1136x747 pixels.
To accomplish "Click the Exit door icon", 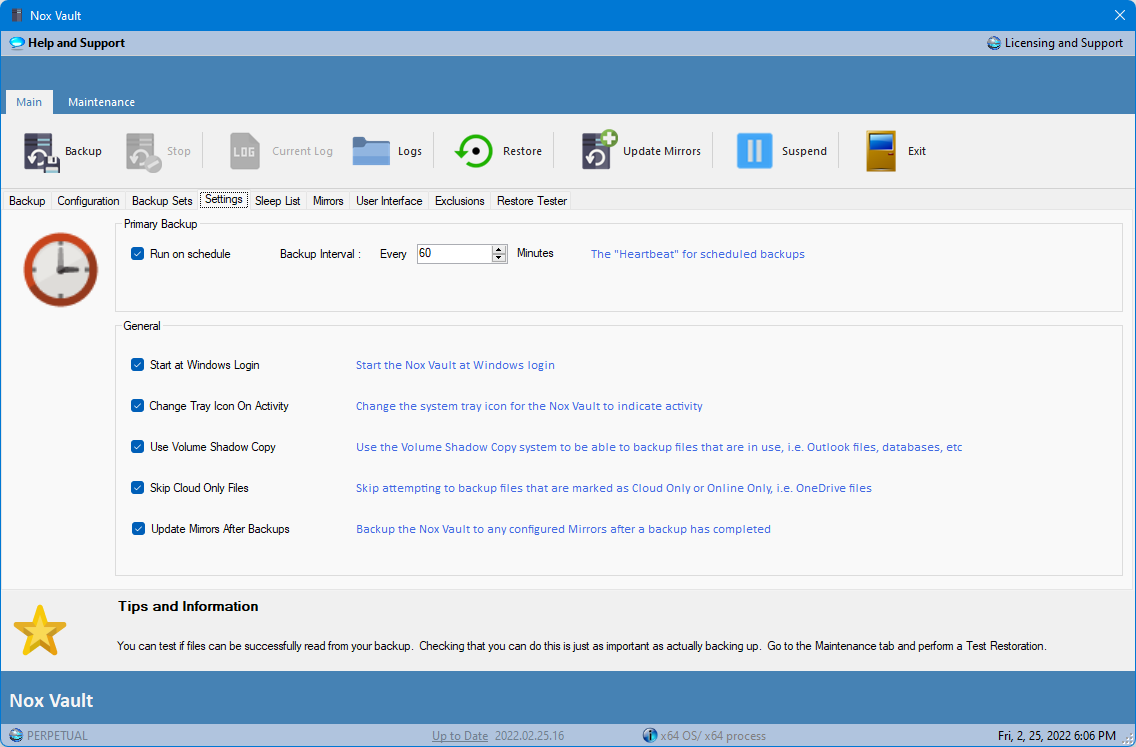I will [881, 151].
